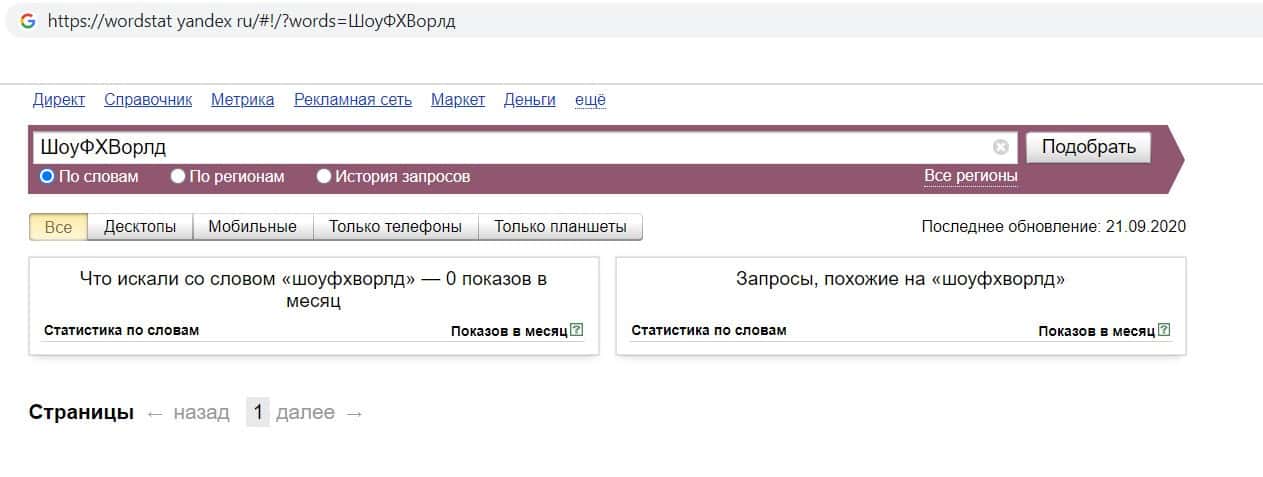Screen dimensions: 1263x477
Task: Select the "Только планшеты" tab
Action: (560, 227)
